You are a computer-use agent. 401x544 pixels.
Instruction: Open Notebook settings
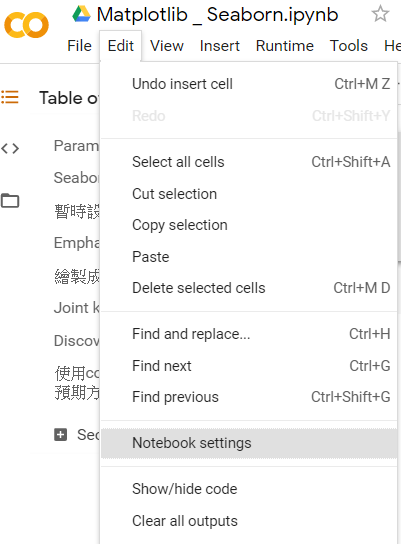click(x=249, y=443)
